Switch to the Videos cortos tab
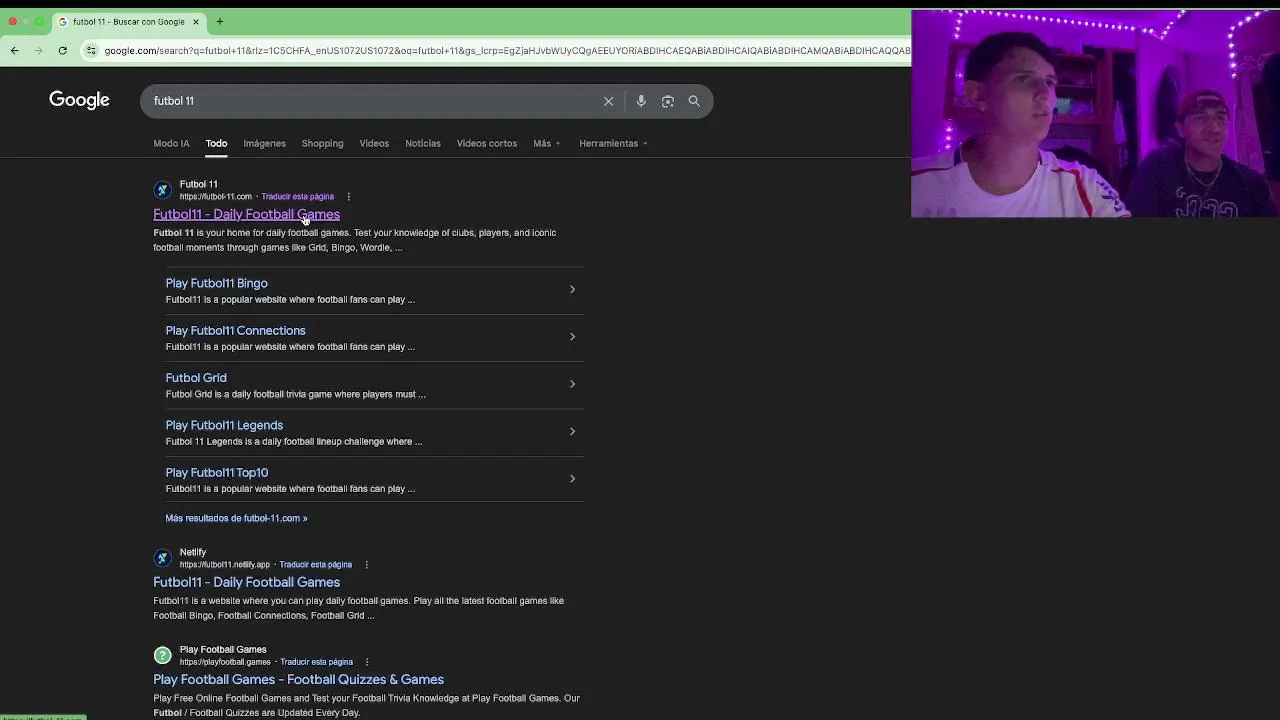 tap(487, 143)
